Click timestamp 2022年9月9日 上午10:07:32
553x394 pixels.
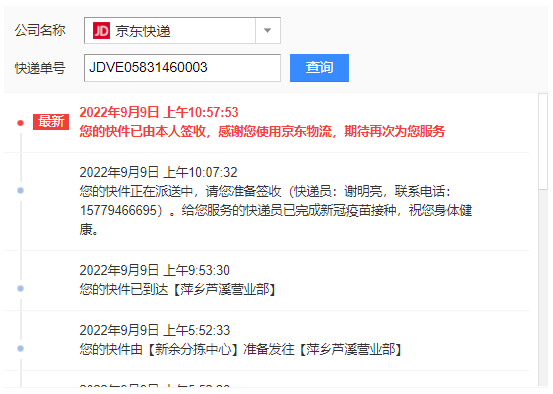158,172
